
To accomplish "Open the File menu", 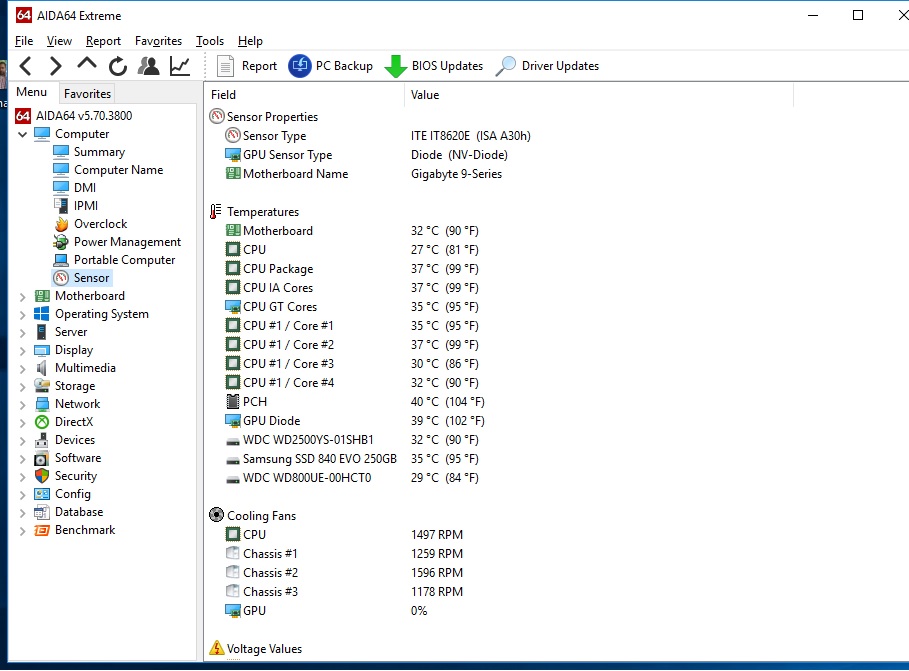I will (24, 41).
